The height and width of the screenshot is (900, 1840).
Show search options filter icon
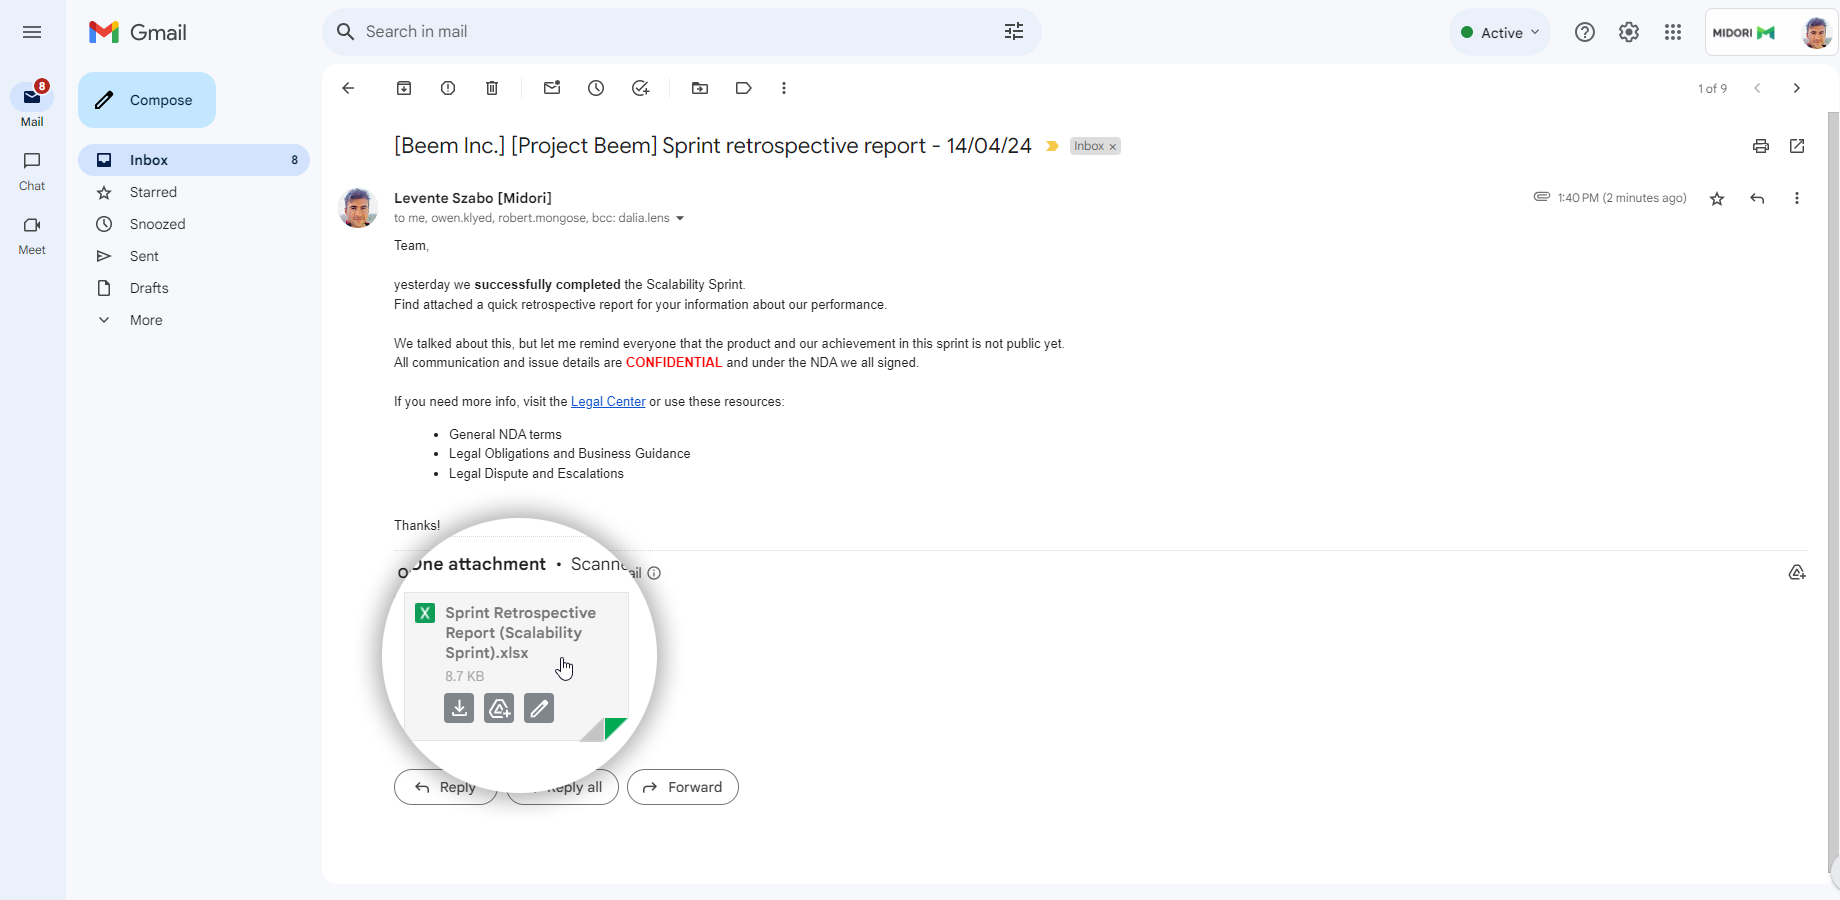[x=1014, y=32]
